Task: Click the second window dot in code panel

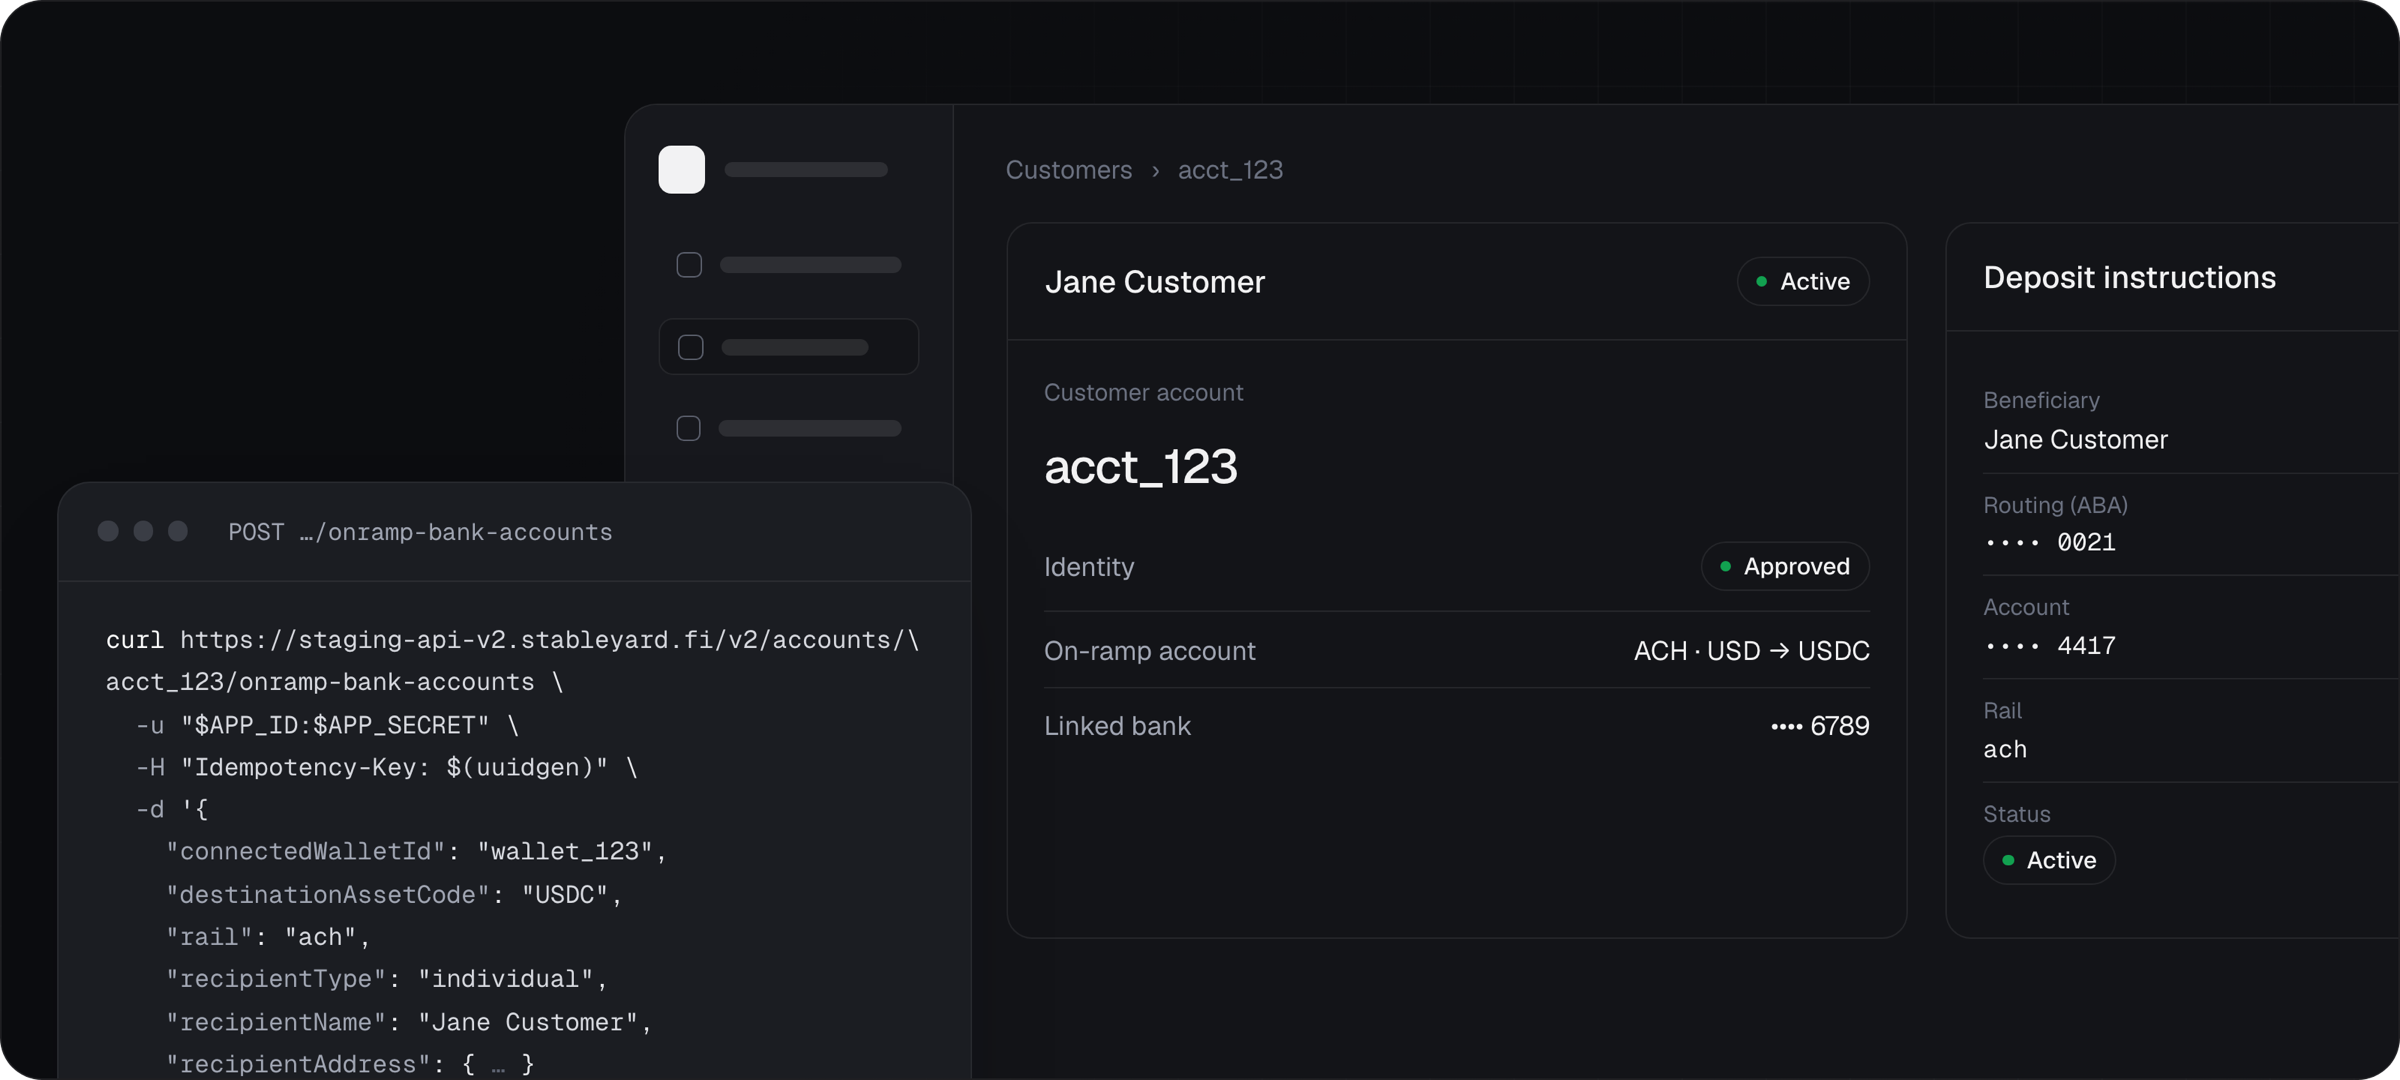Action: pyautogui.click(x=143, y=531)
